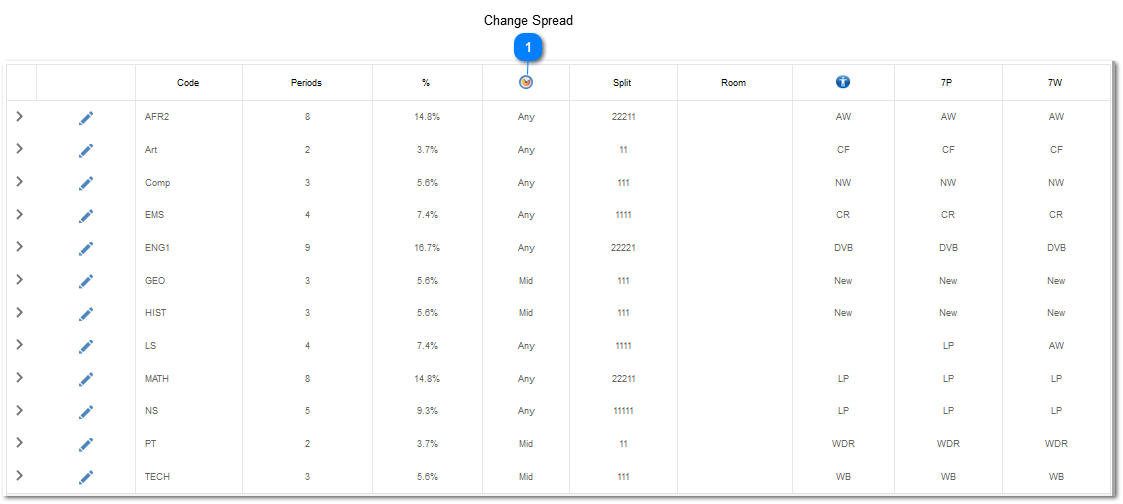Expand the AFR2 row chevron

(19, 116)
